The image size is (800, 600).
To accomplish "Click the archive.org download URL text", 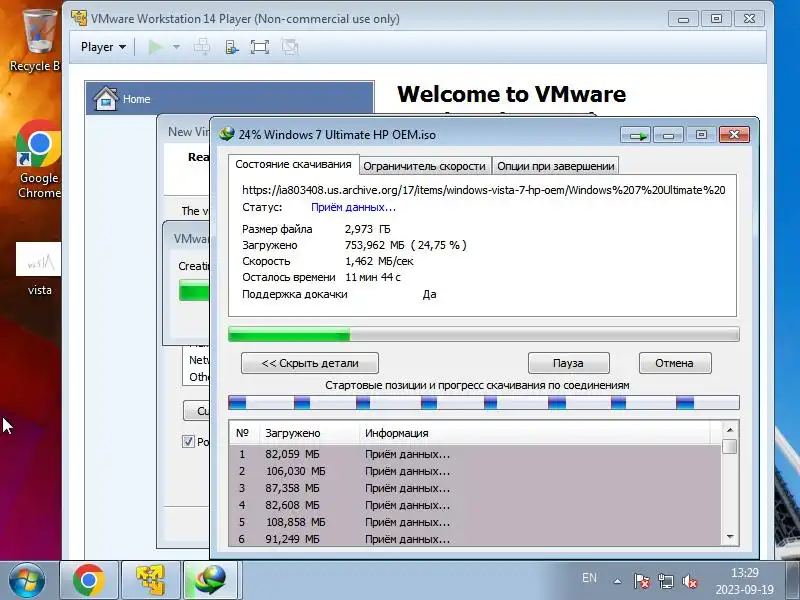I will tap(484, 190).
